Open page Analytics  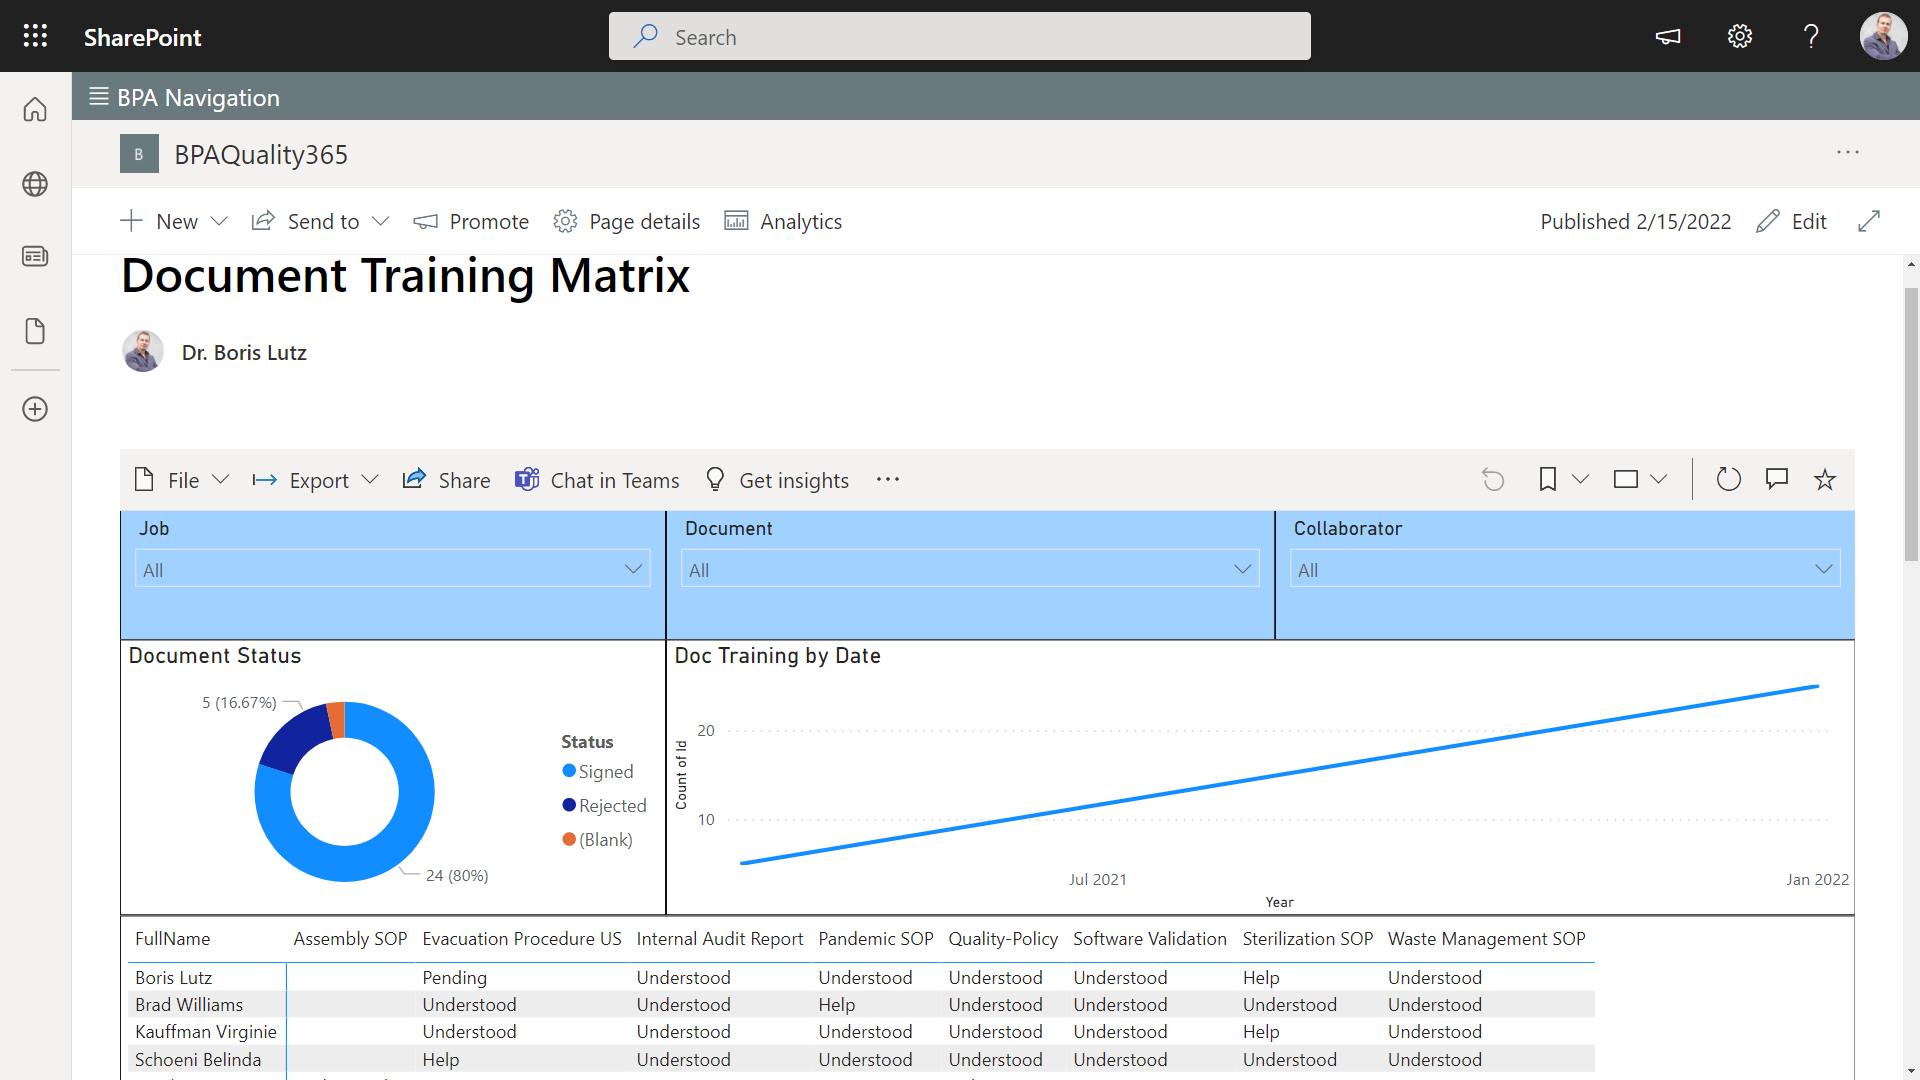(783, 221)
